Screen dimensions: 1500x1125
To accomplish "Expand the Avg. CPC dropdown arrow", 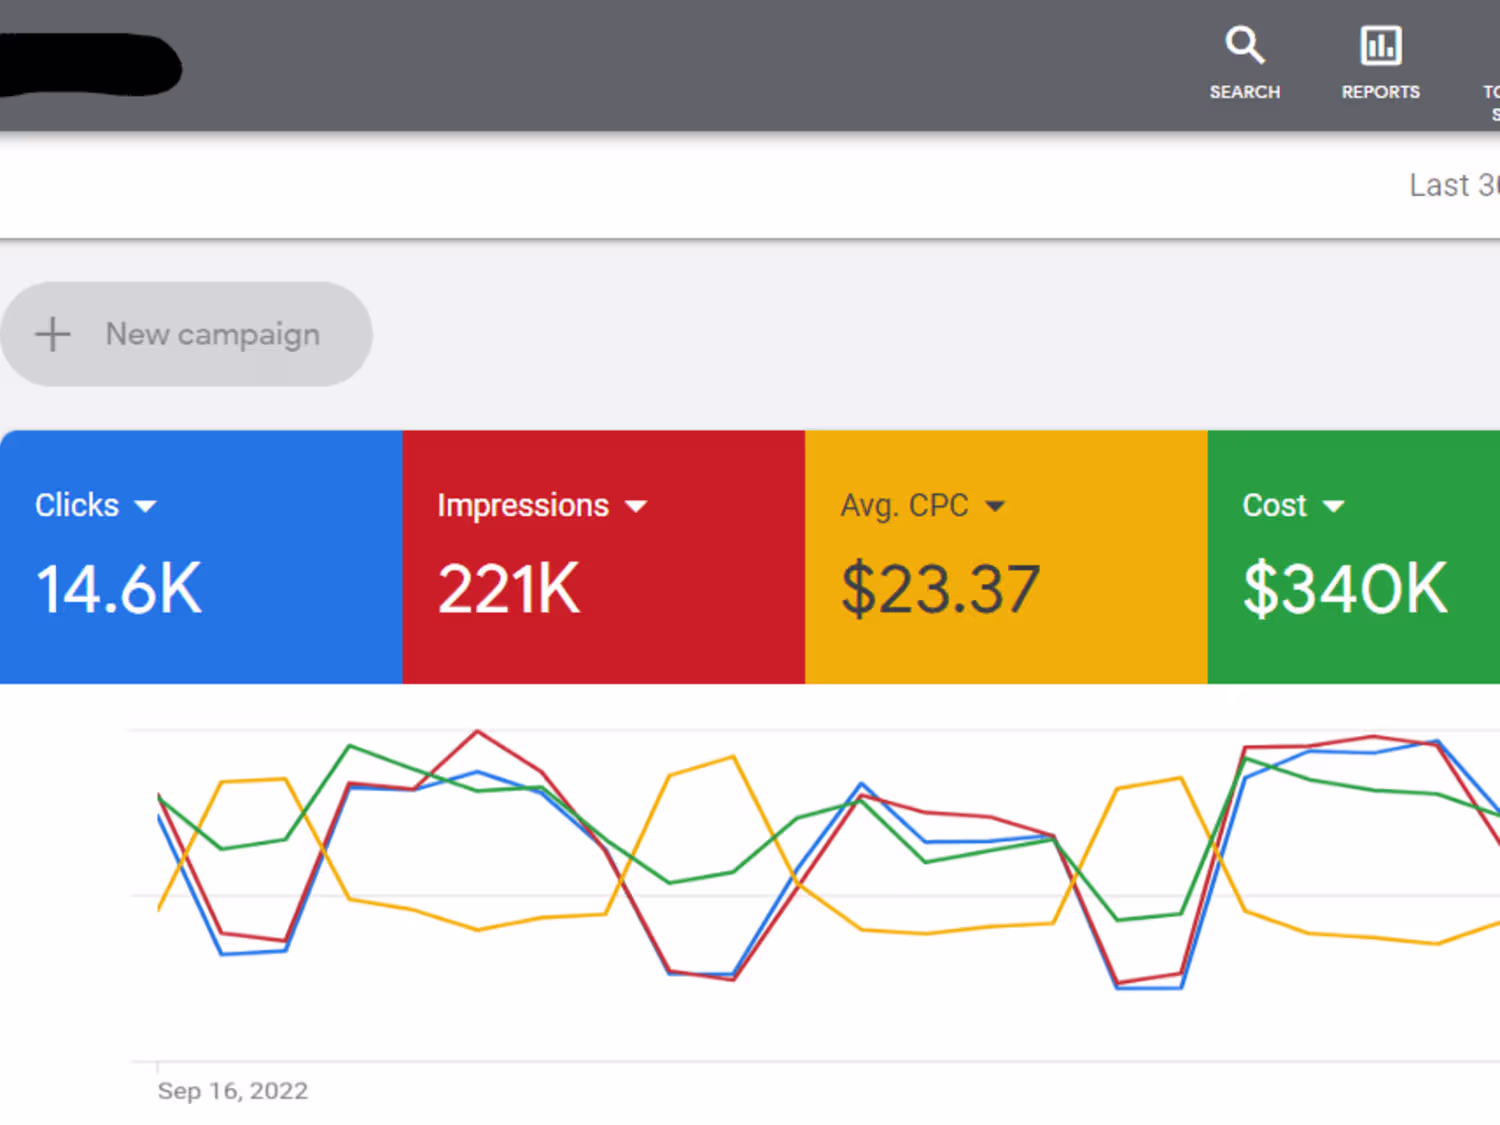I will 994,506.
